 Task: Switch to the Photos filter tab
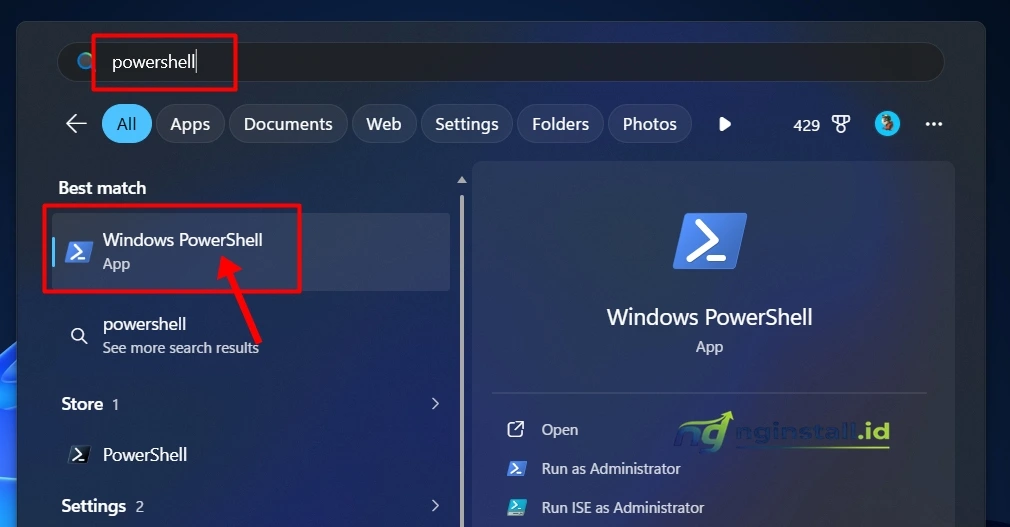point(650,124)
